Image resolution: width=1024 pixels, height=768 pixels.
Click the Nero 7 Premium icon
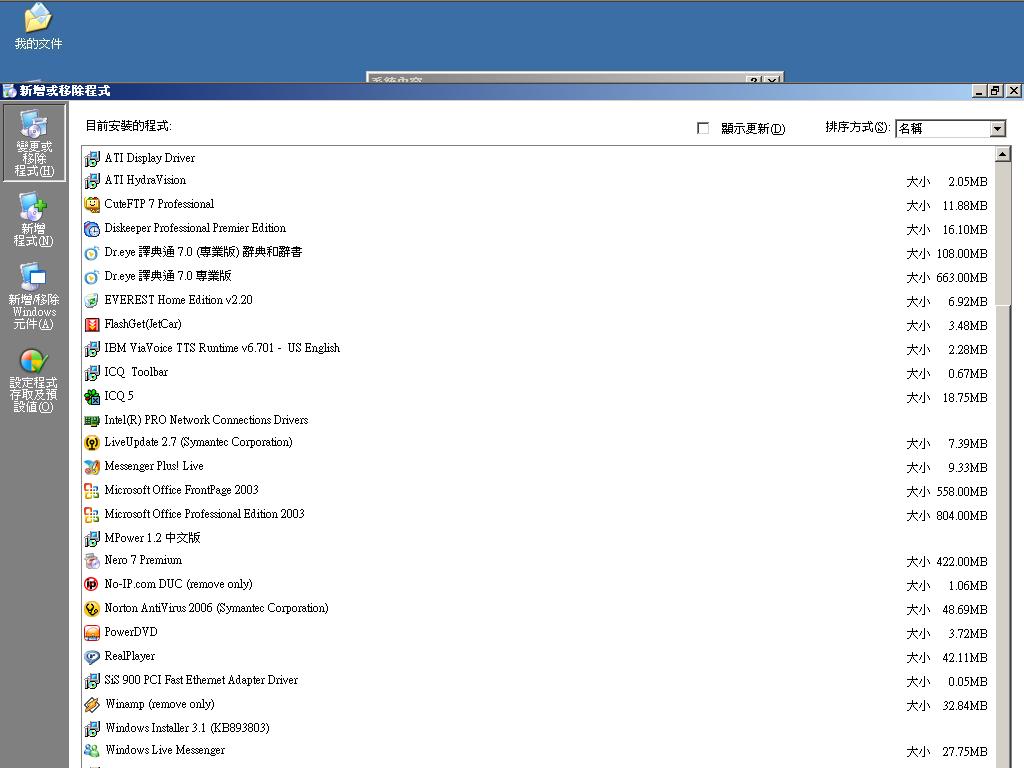tap(92, 560)
